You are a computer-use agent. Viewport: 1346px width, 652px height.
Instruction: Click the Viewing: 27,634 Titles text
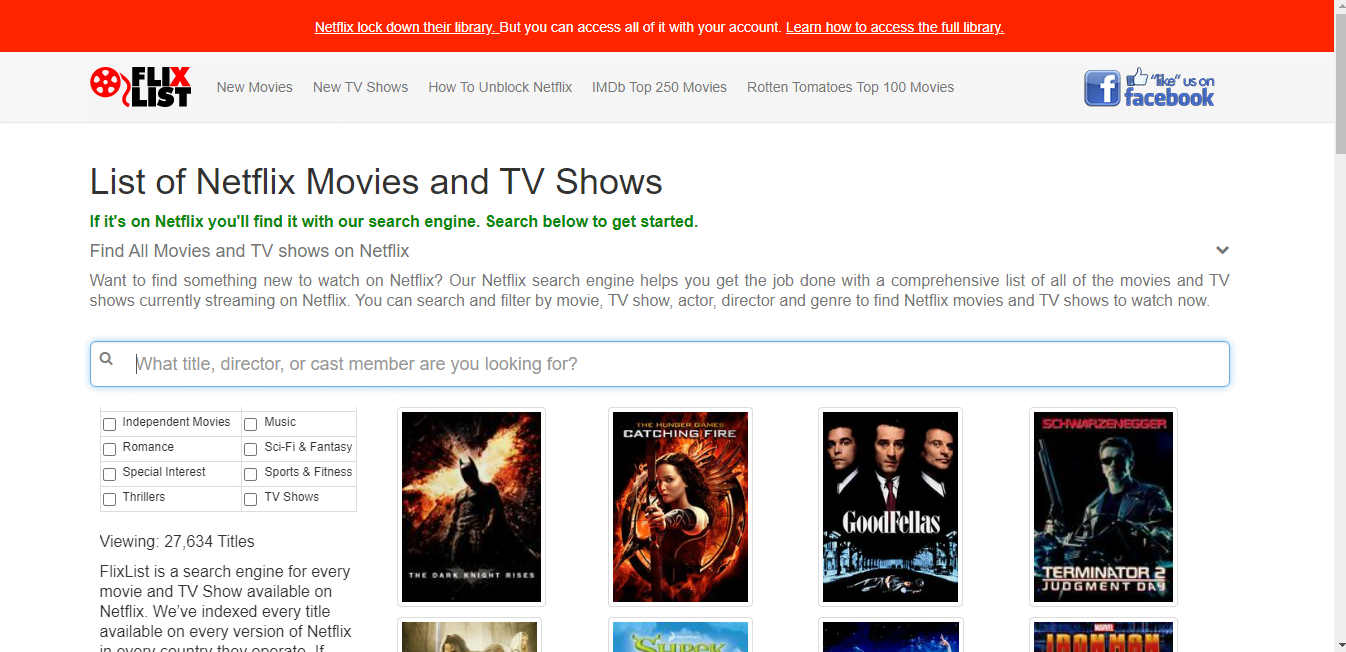click(x=177, y=541)
